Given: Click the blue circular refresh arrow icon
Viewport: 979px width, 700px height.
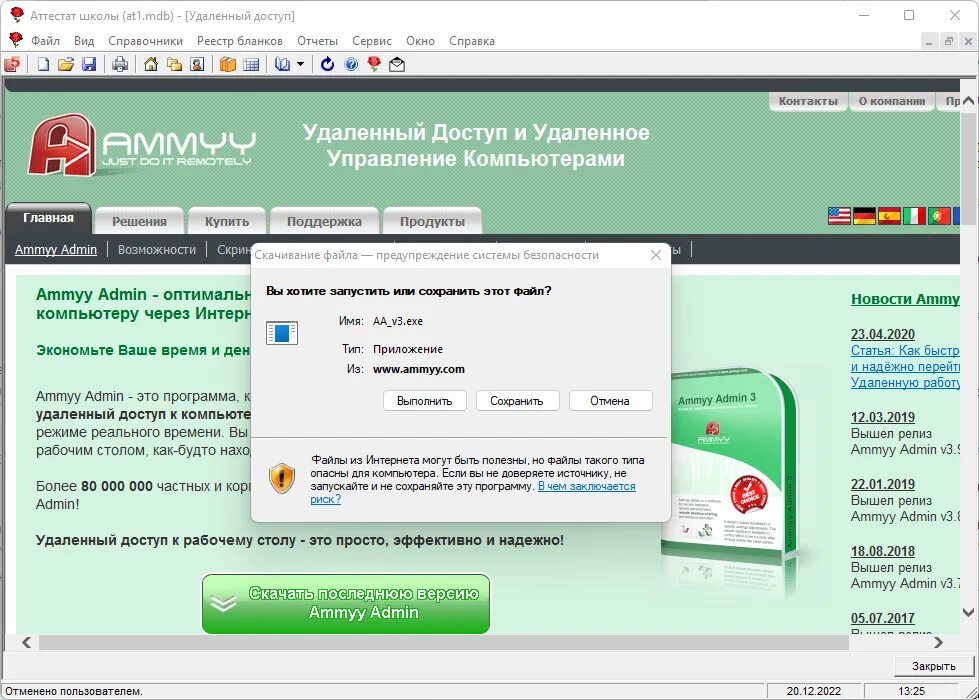Looking at the screenshot, I should [x=327, y=64].
